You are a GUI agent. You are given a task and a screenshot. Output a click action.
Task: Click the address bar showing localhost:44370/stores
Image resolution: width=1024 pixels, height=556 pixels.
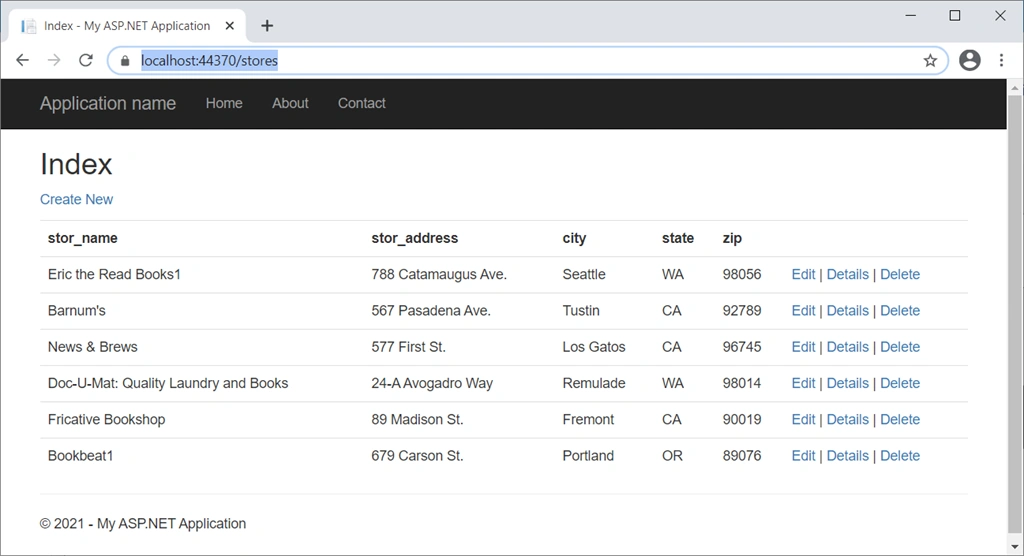click(528, 61)
